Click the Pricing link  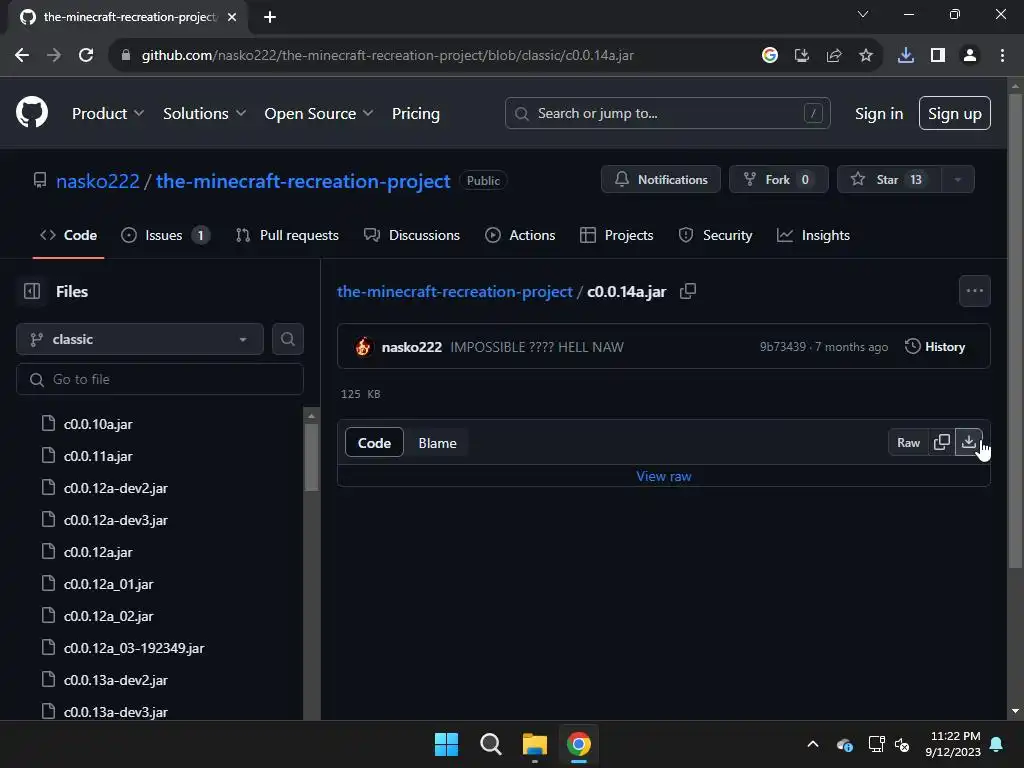tap(415, 114)
